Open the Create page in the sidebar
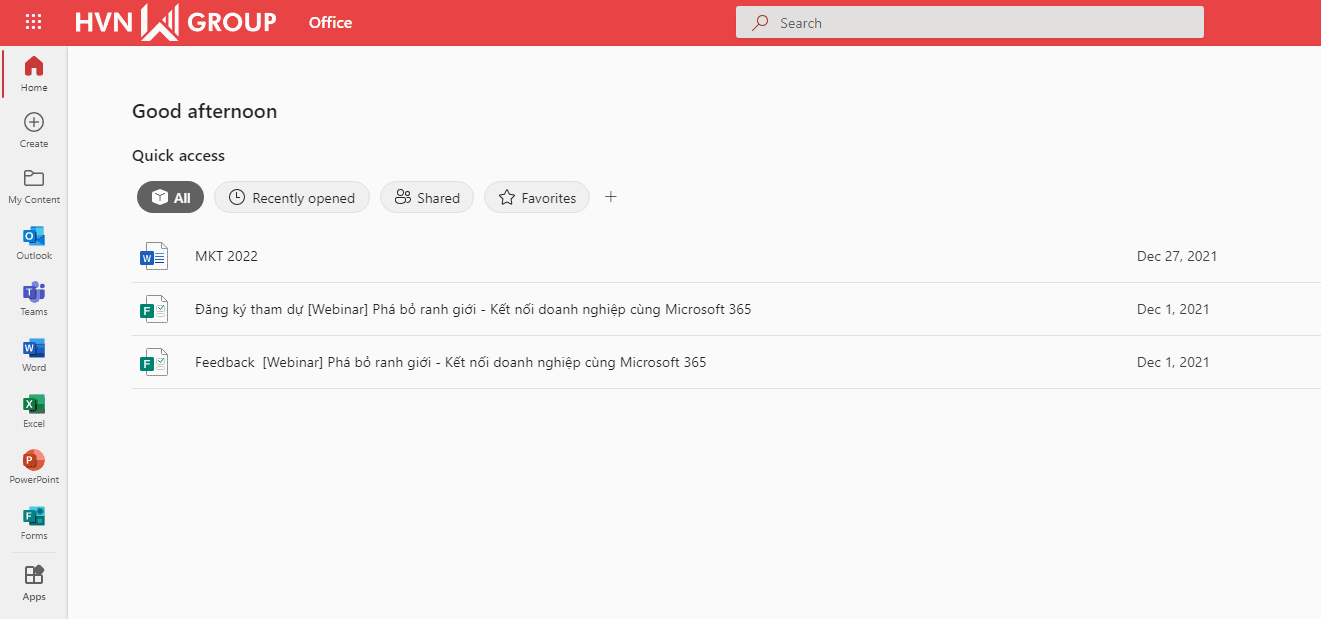This screenshot has width=1321, height=619. 34,130
